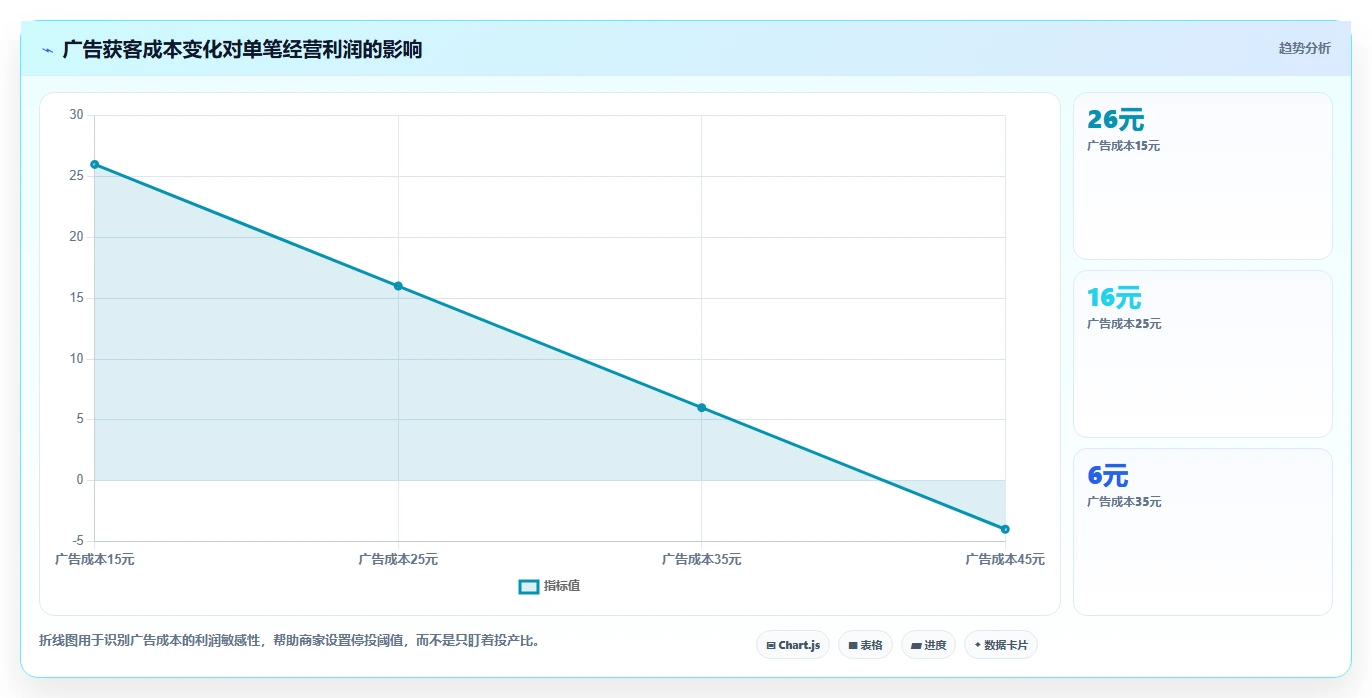Click the 广告成本15元 card caption
This screenshot has height=698, width=1372.
click(x=1124, y=146)
